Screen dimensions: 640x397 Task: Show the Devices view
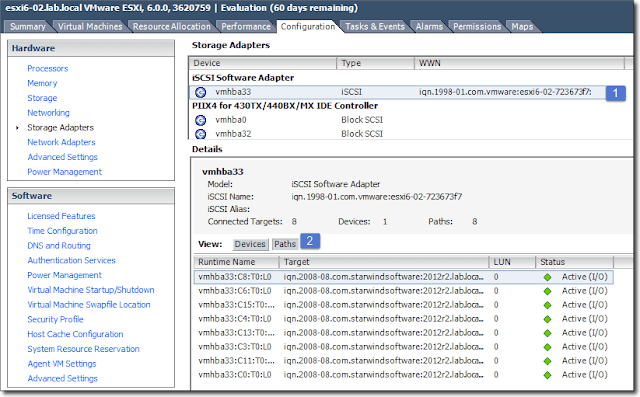(250, 244)
